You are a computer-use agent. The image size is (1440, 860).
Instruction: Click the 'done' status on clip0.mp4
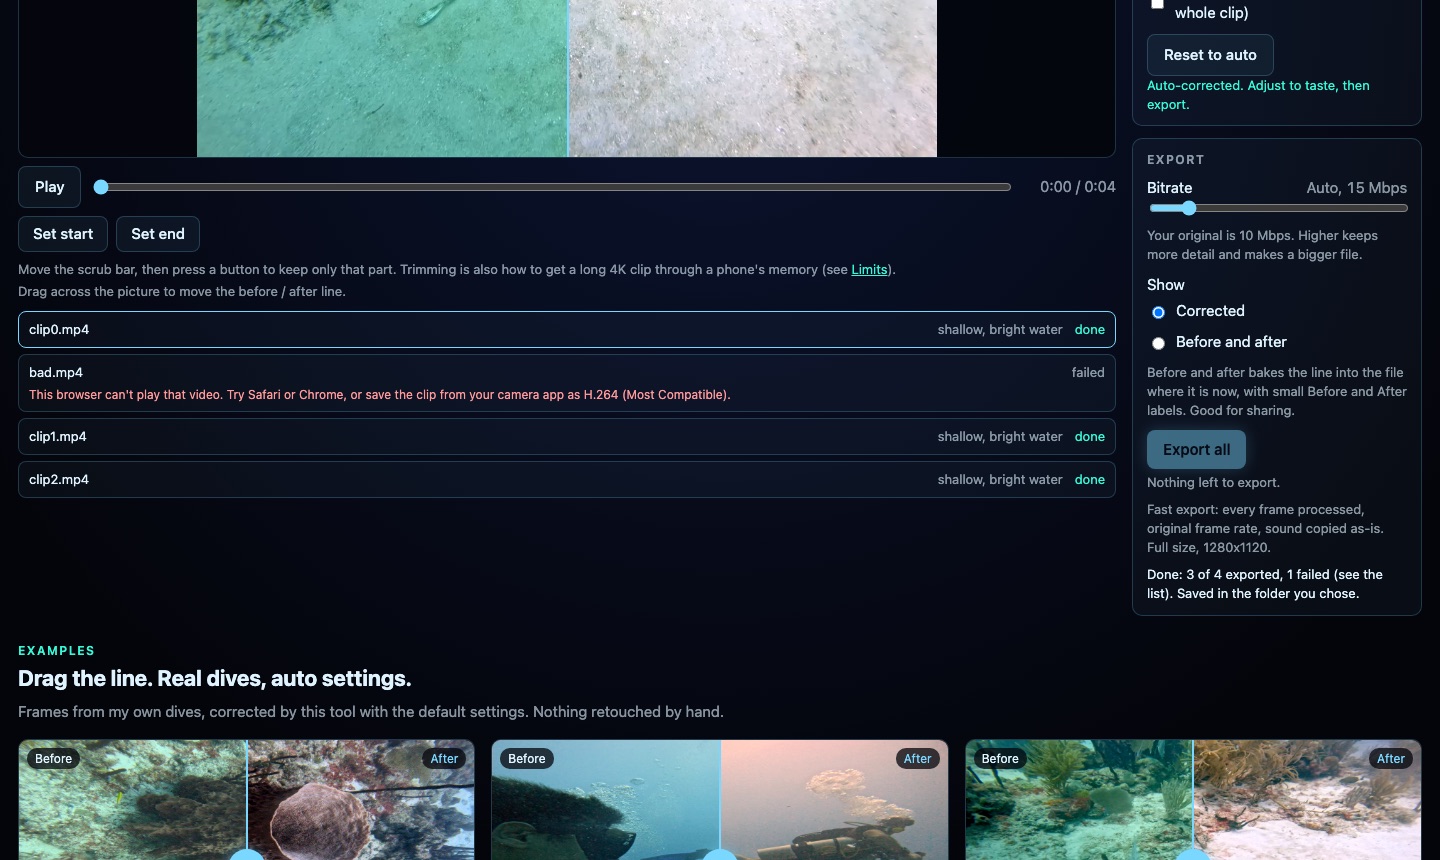click(1090, 330)
